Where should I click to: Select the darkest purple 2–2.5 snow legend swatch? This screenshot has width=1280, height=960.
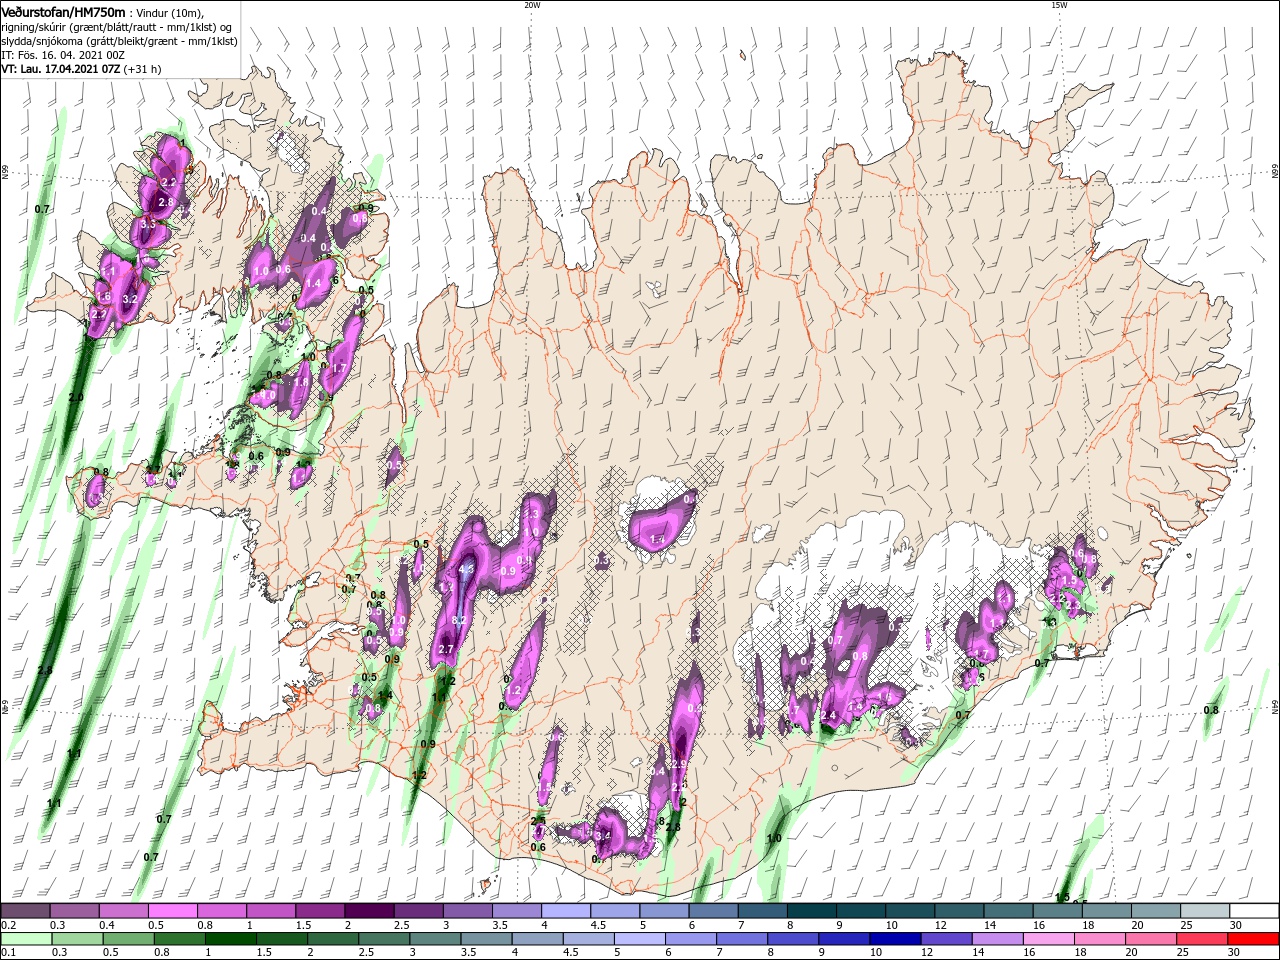click(368, 911)
